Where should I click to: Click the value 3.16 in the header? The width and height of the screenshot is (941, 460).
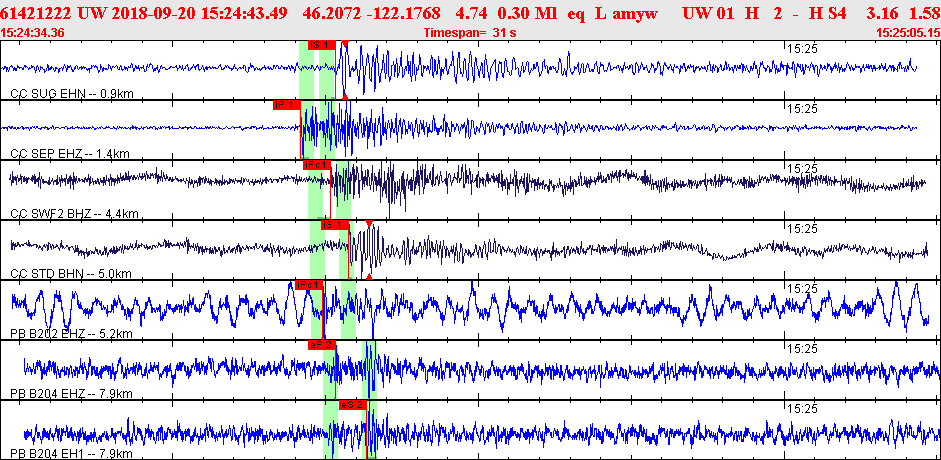tap(885, 13)
